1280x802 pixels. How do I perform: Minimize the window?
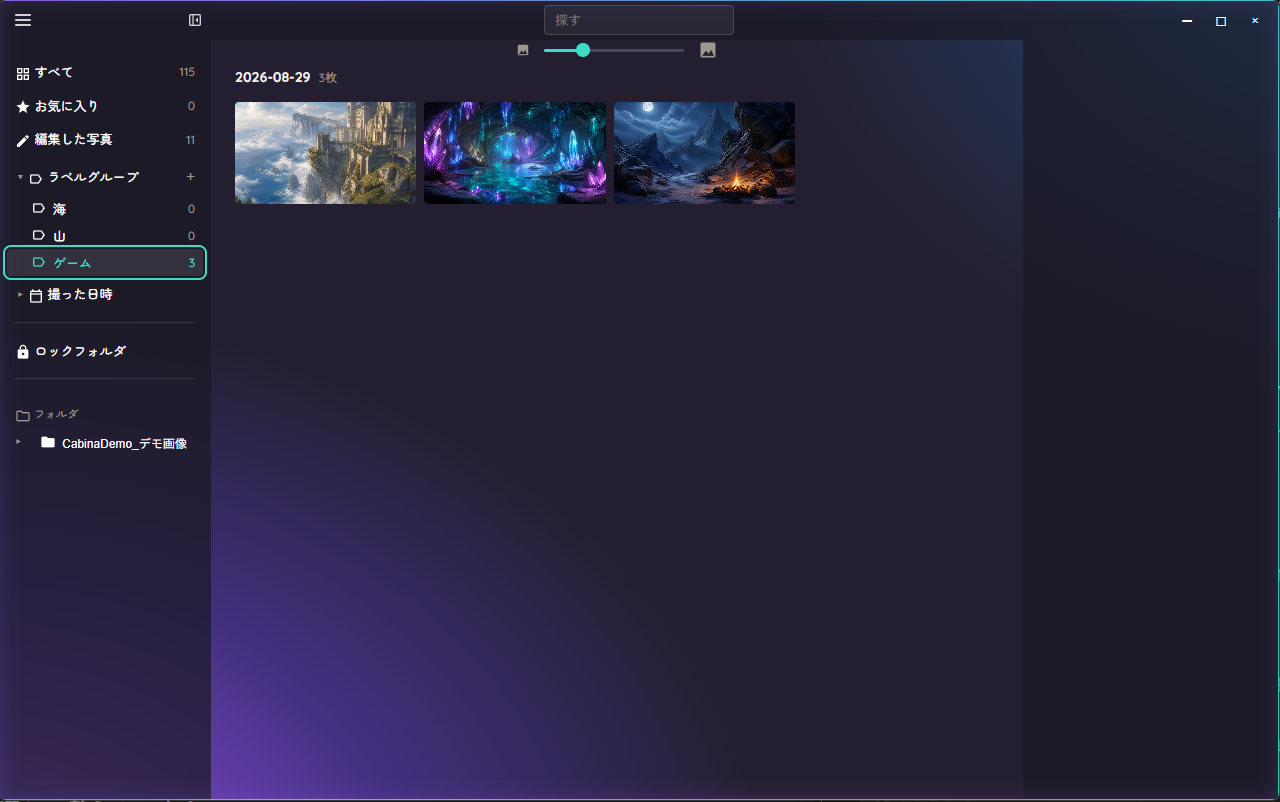(1187, 21)
